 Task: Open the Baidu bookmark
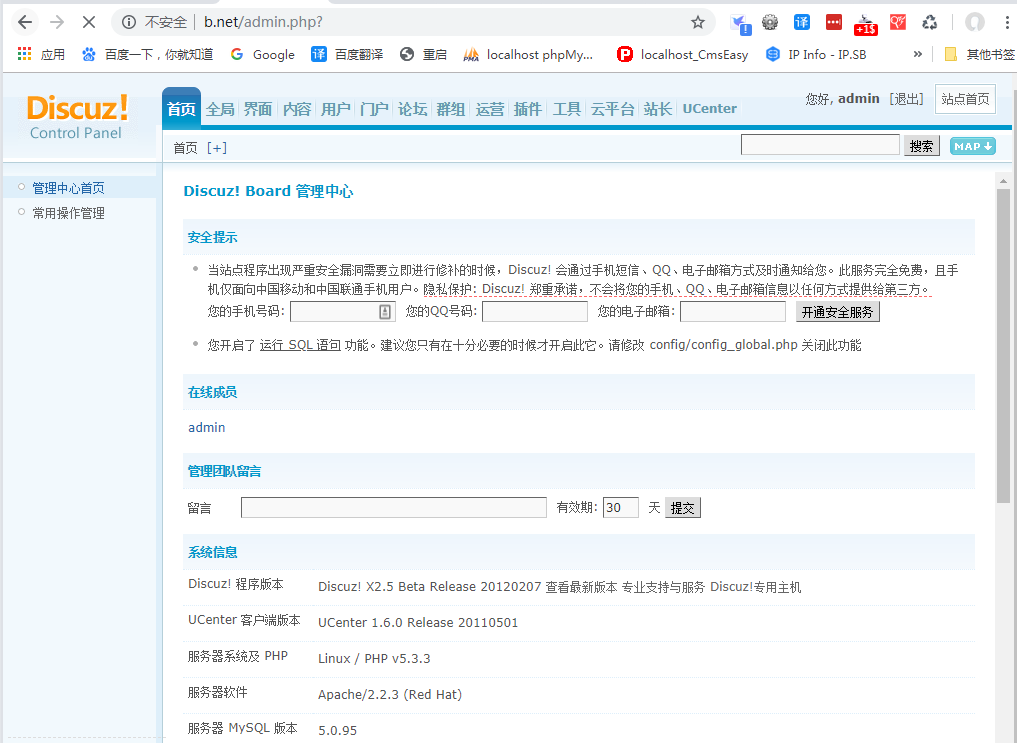(x=147, y=54)
